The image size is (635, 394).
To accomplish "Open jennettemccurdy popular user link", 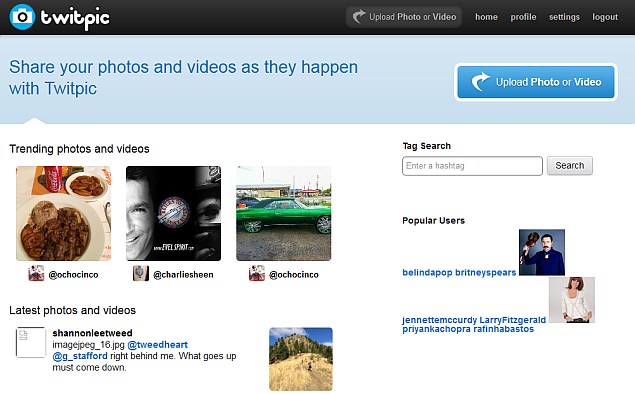I will 439,320.
